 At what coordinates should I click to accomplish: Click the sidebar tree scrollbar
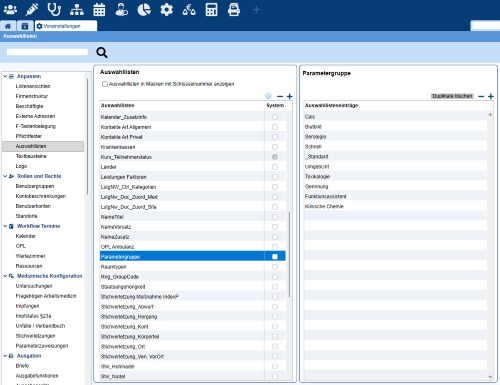coord(88,137)
